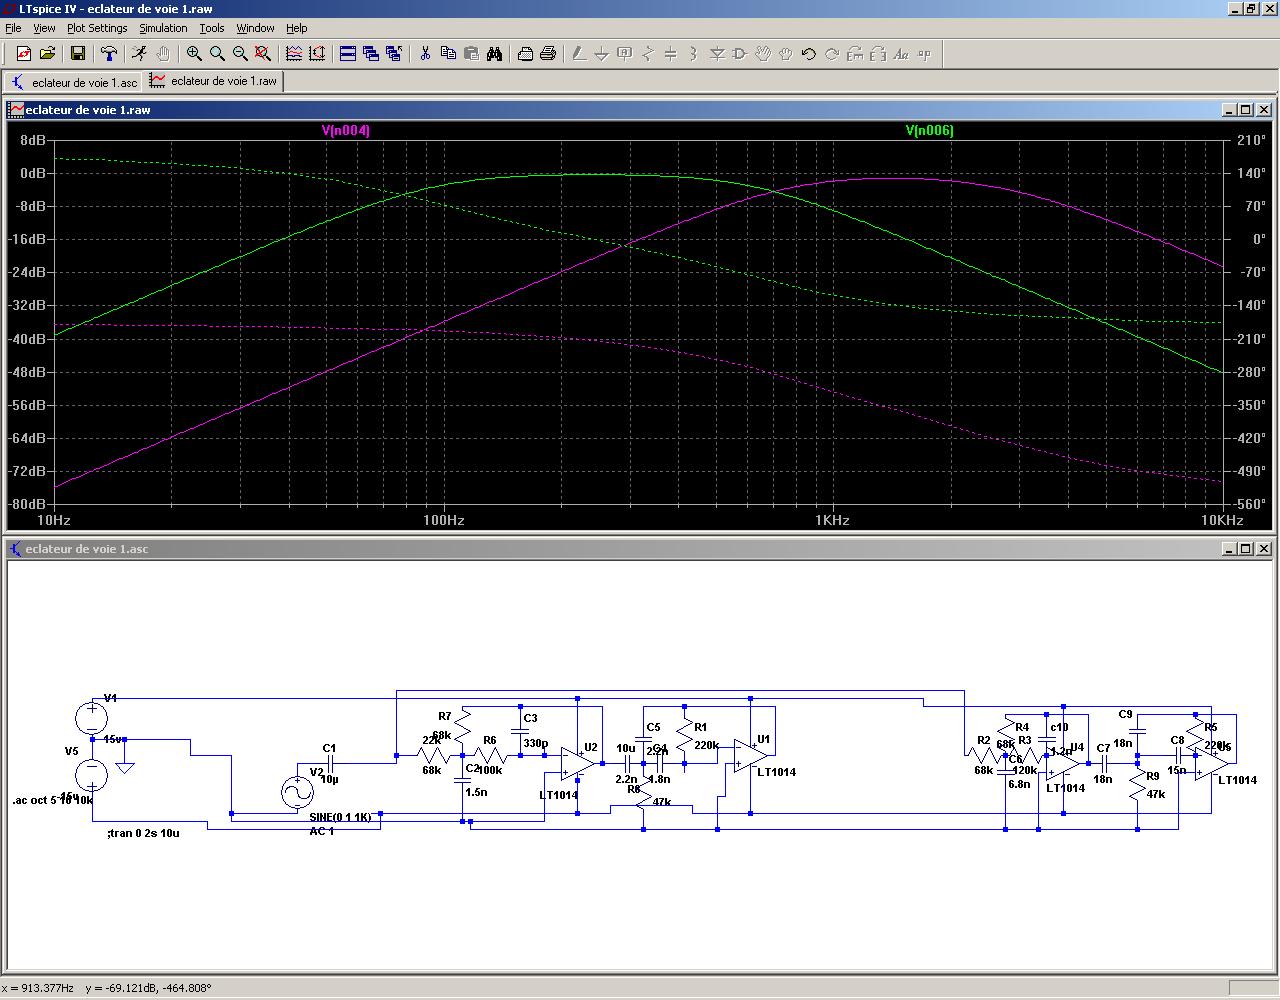Viewport: 1280px width, 1000px height.
Task: Open a file with the folder icon
Action: (47, 54)
